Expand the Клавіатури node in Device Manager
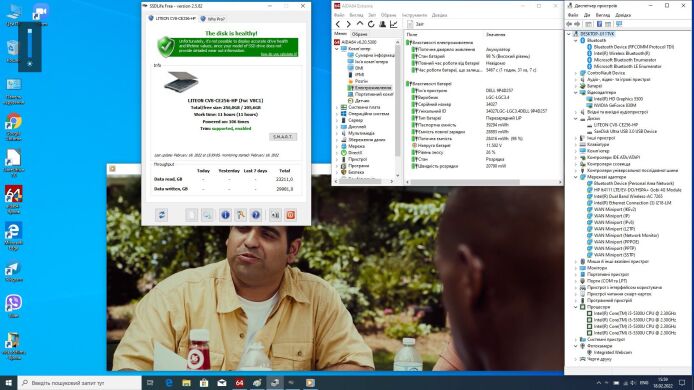Image resolution: width=694 pixels, height=390 pixels. point(576,144)
